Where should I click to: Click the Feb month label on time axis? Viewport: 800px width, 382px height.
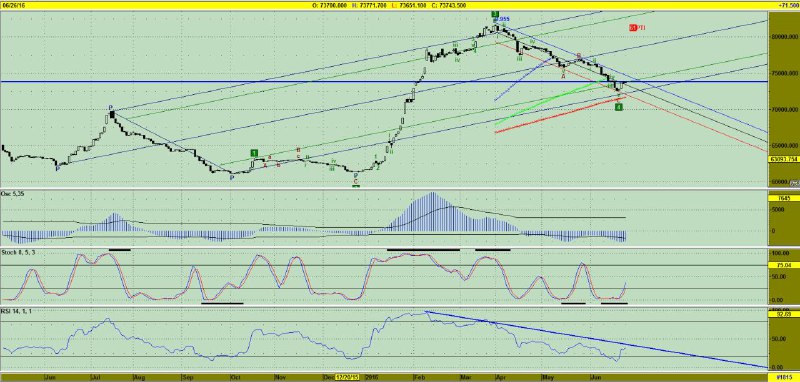click(x=419, y=377)
